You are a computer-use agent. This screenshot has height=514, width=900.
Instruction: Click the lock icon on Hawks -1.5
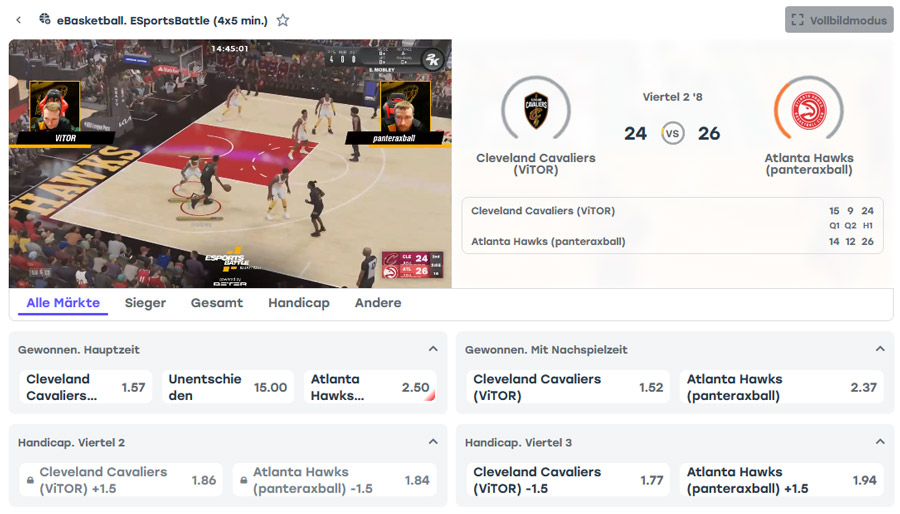click(x=243, y=480)
